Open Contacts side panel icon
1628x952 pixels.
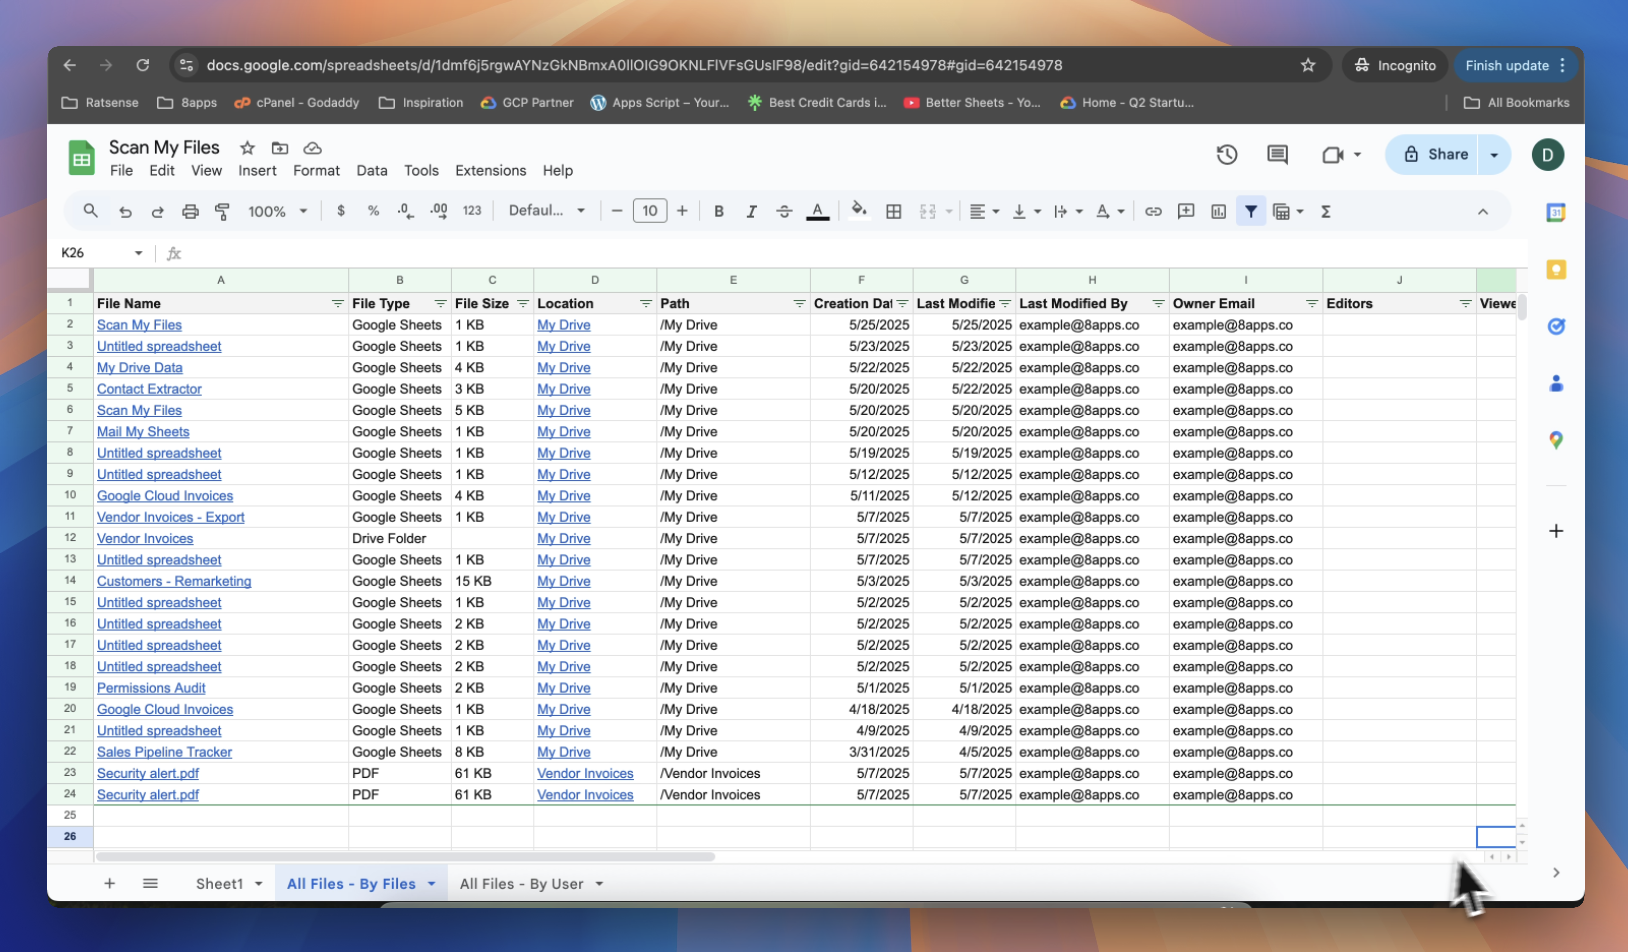1556,383
